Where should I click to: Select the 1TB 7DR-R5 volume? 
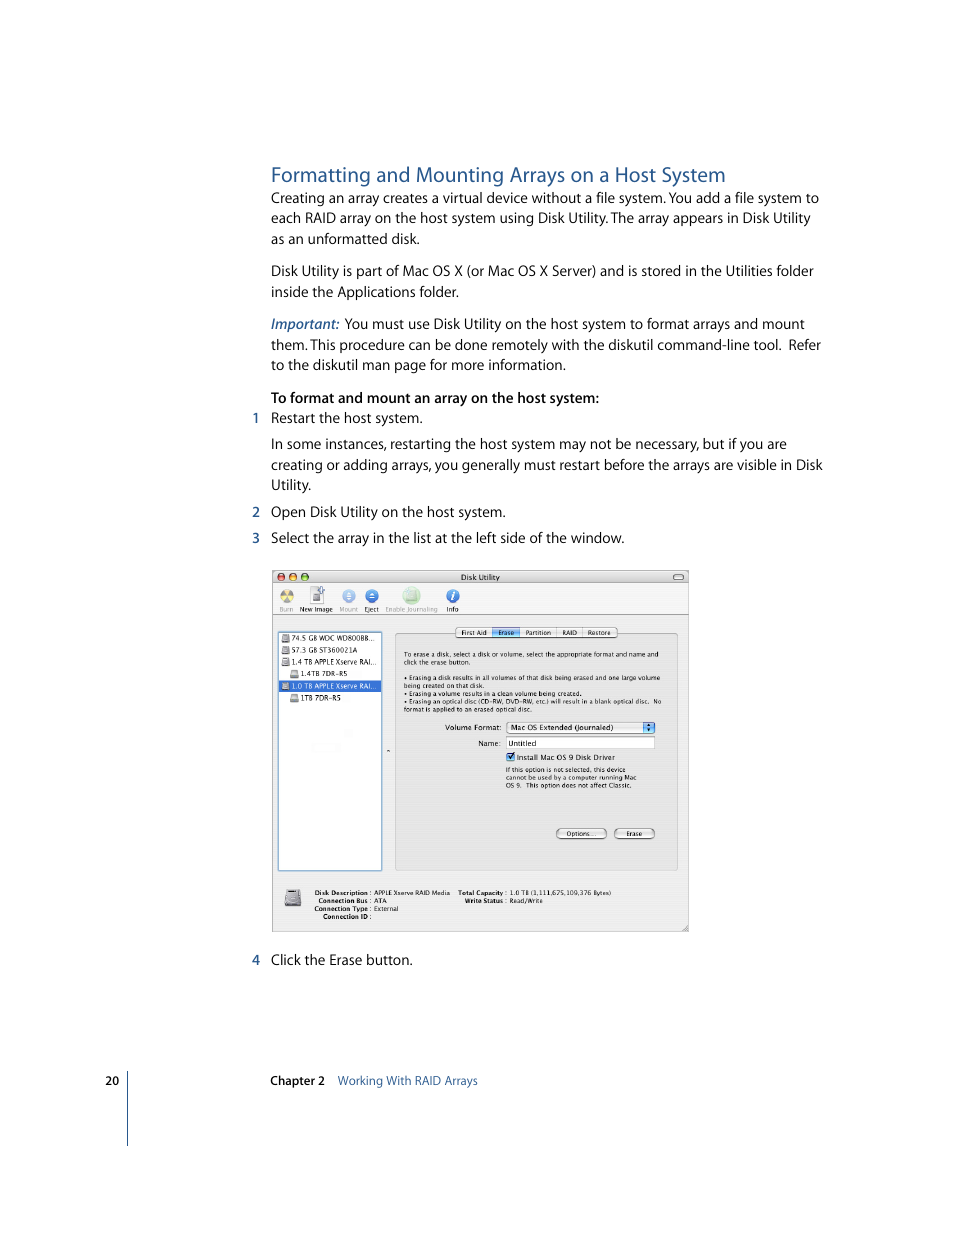[329, 698]
